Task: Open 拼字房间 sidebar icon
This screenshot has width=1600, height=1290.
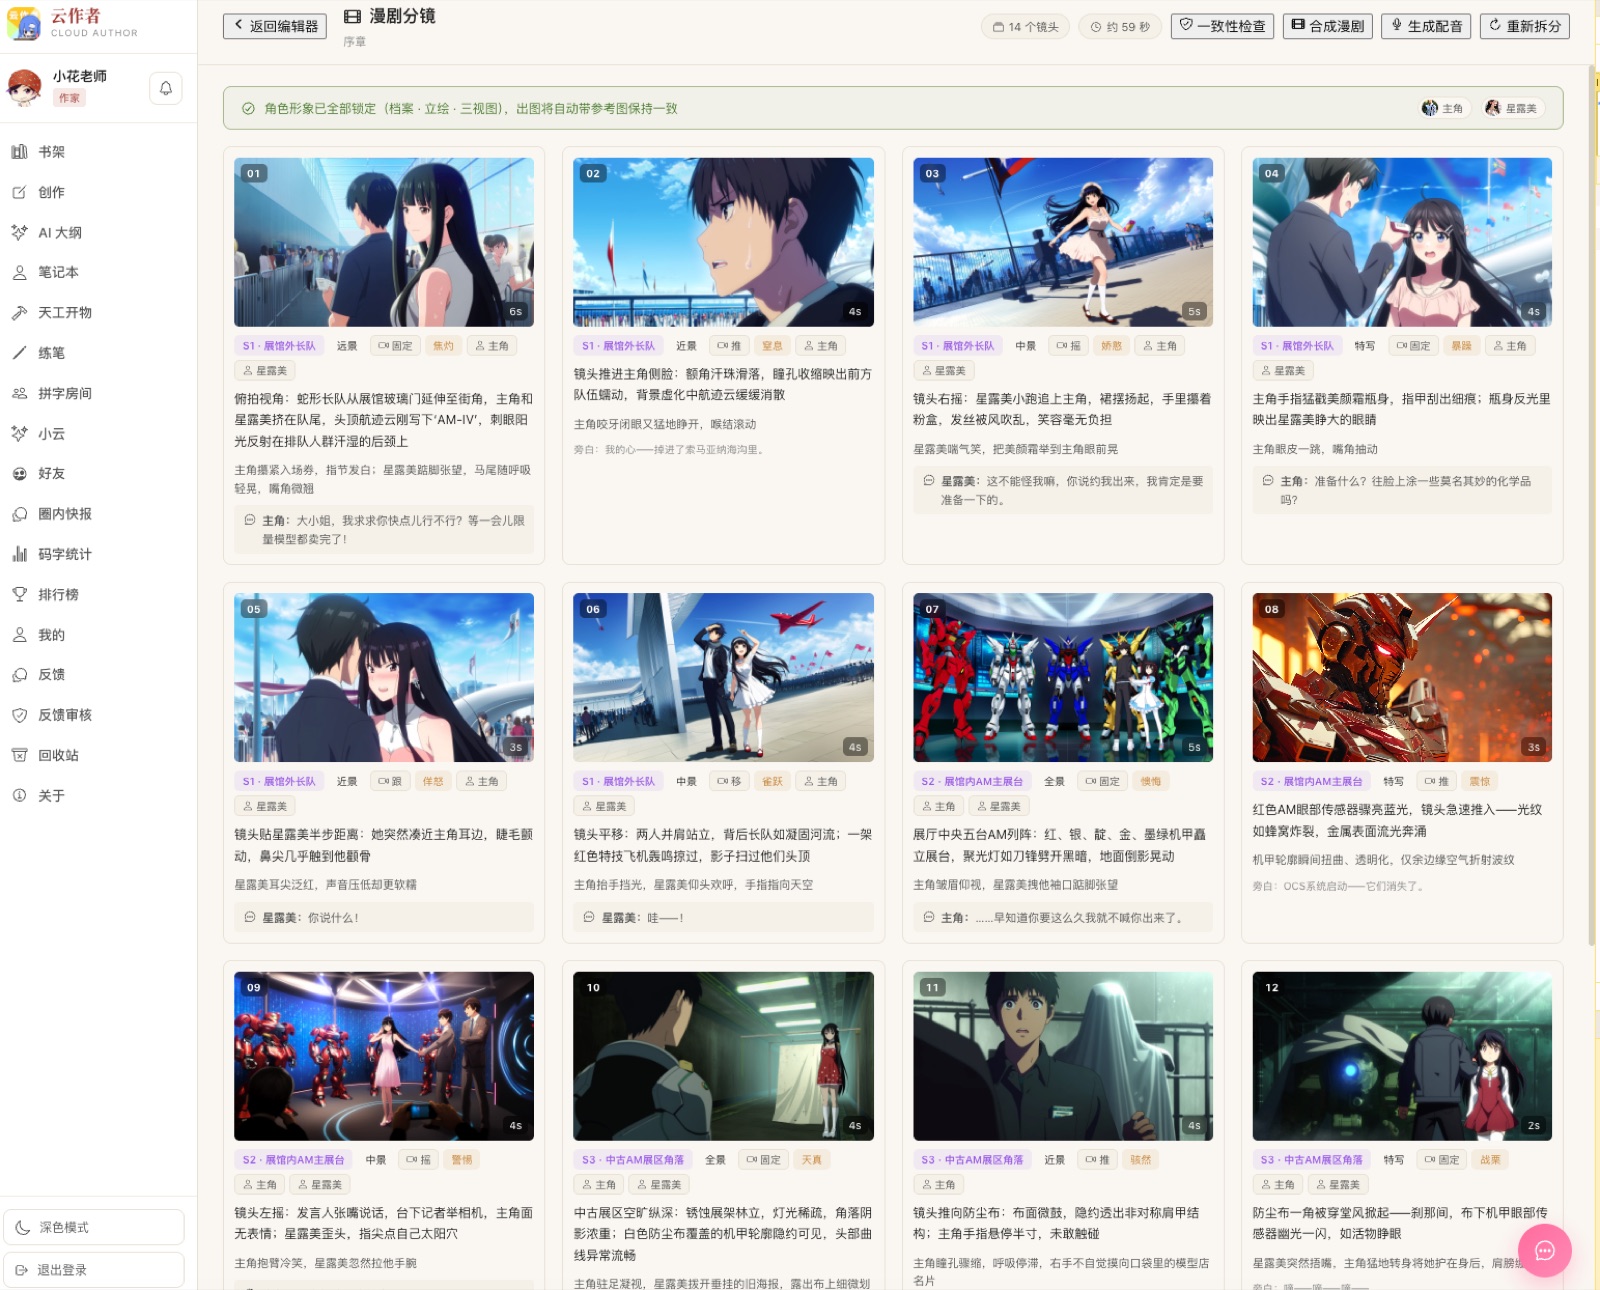Action: (19, 393)
